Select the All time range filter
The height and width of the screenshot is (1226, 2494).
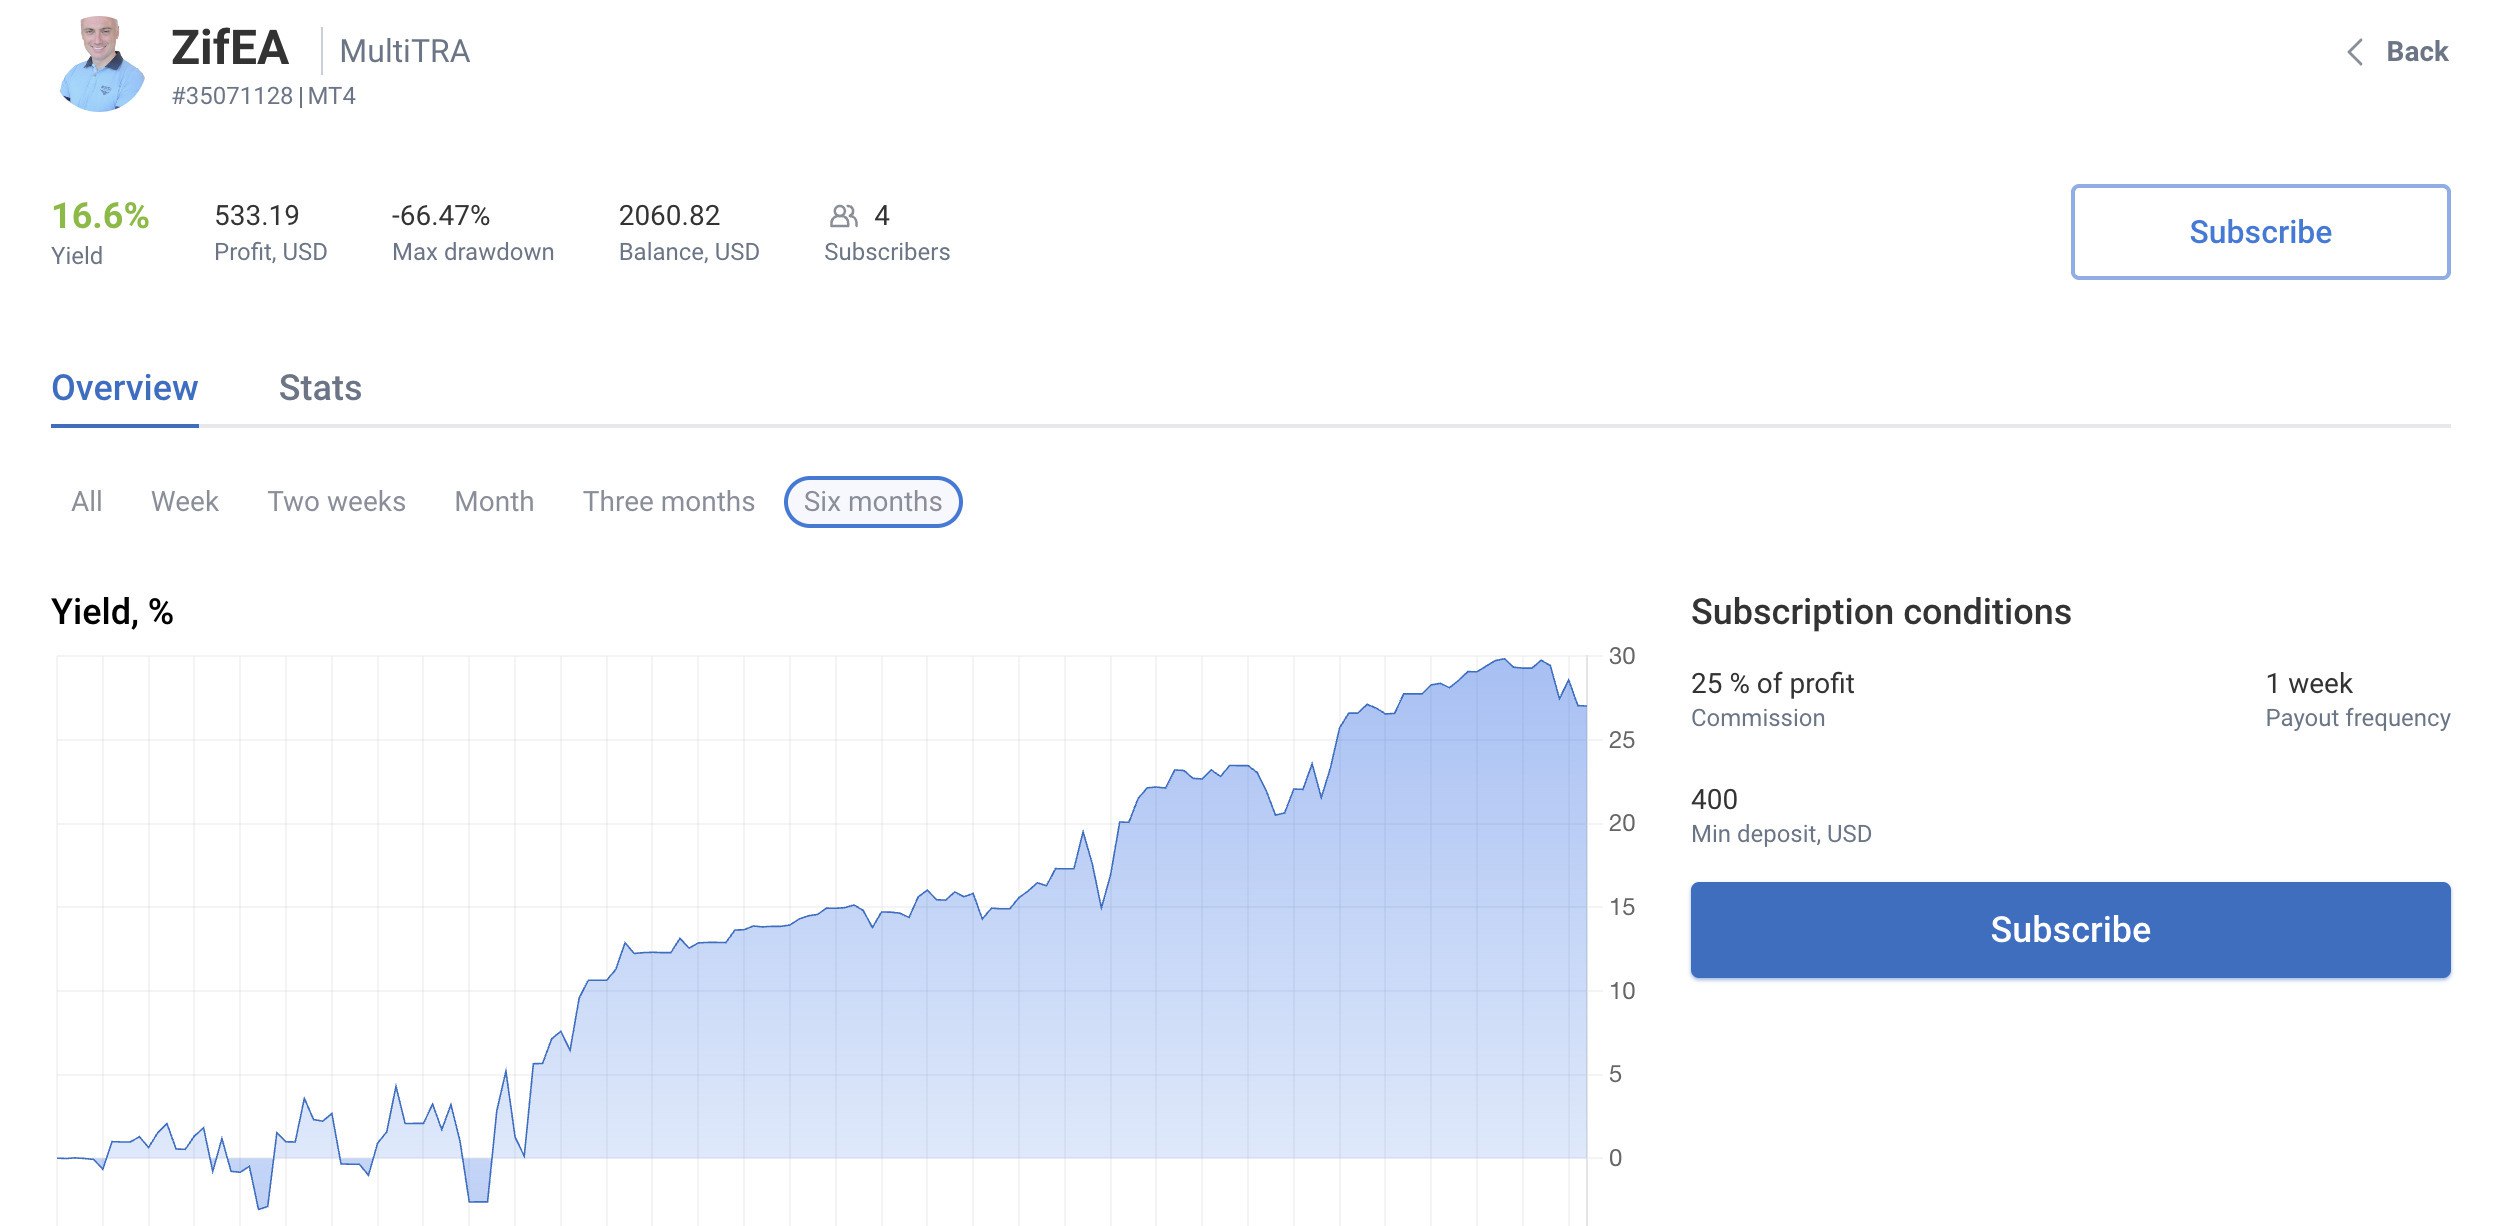pyautogui.click(x=87, y=502)
